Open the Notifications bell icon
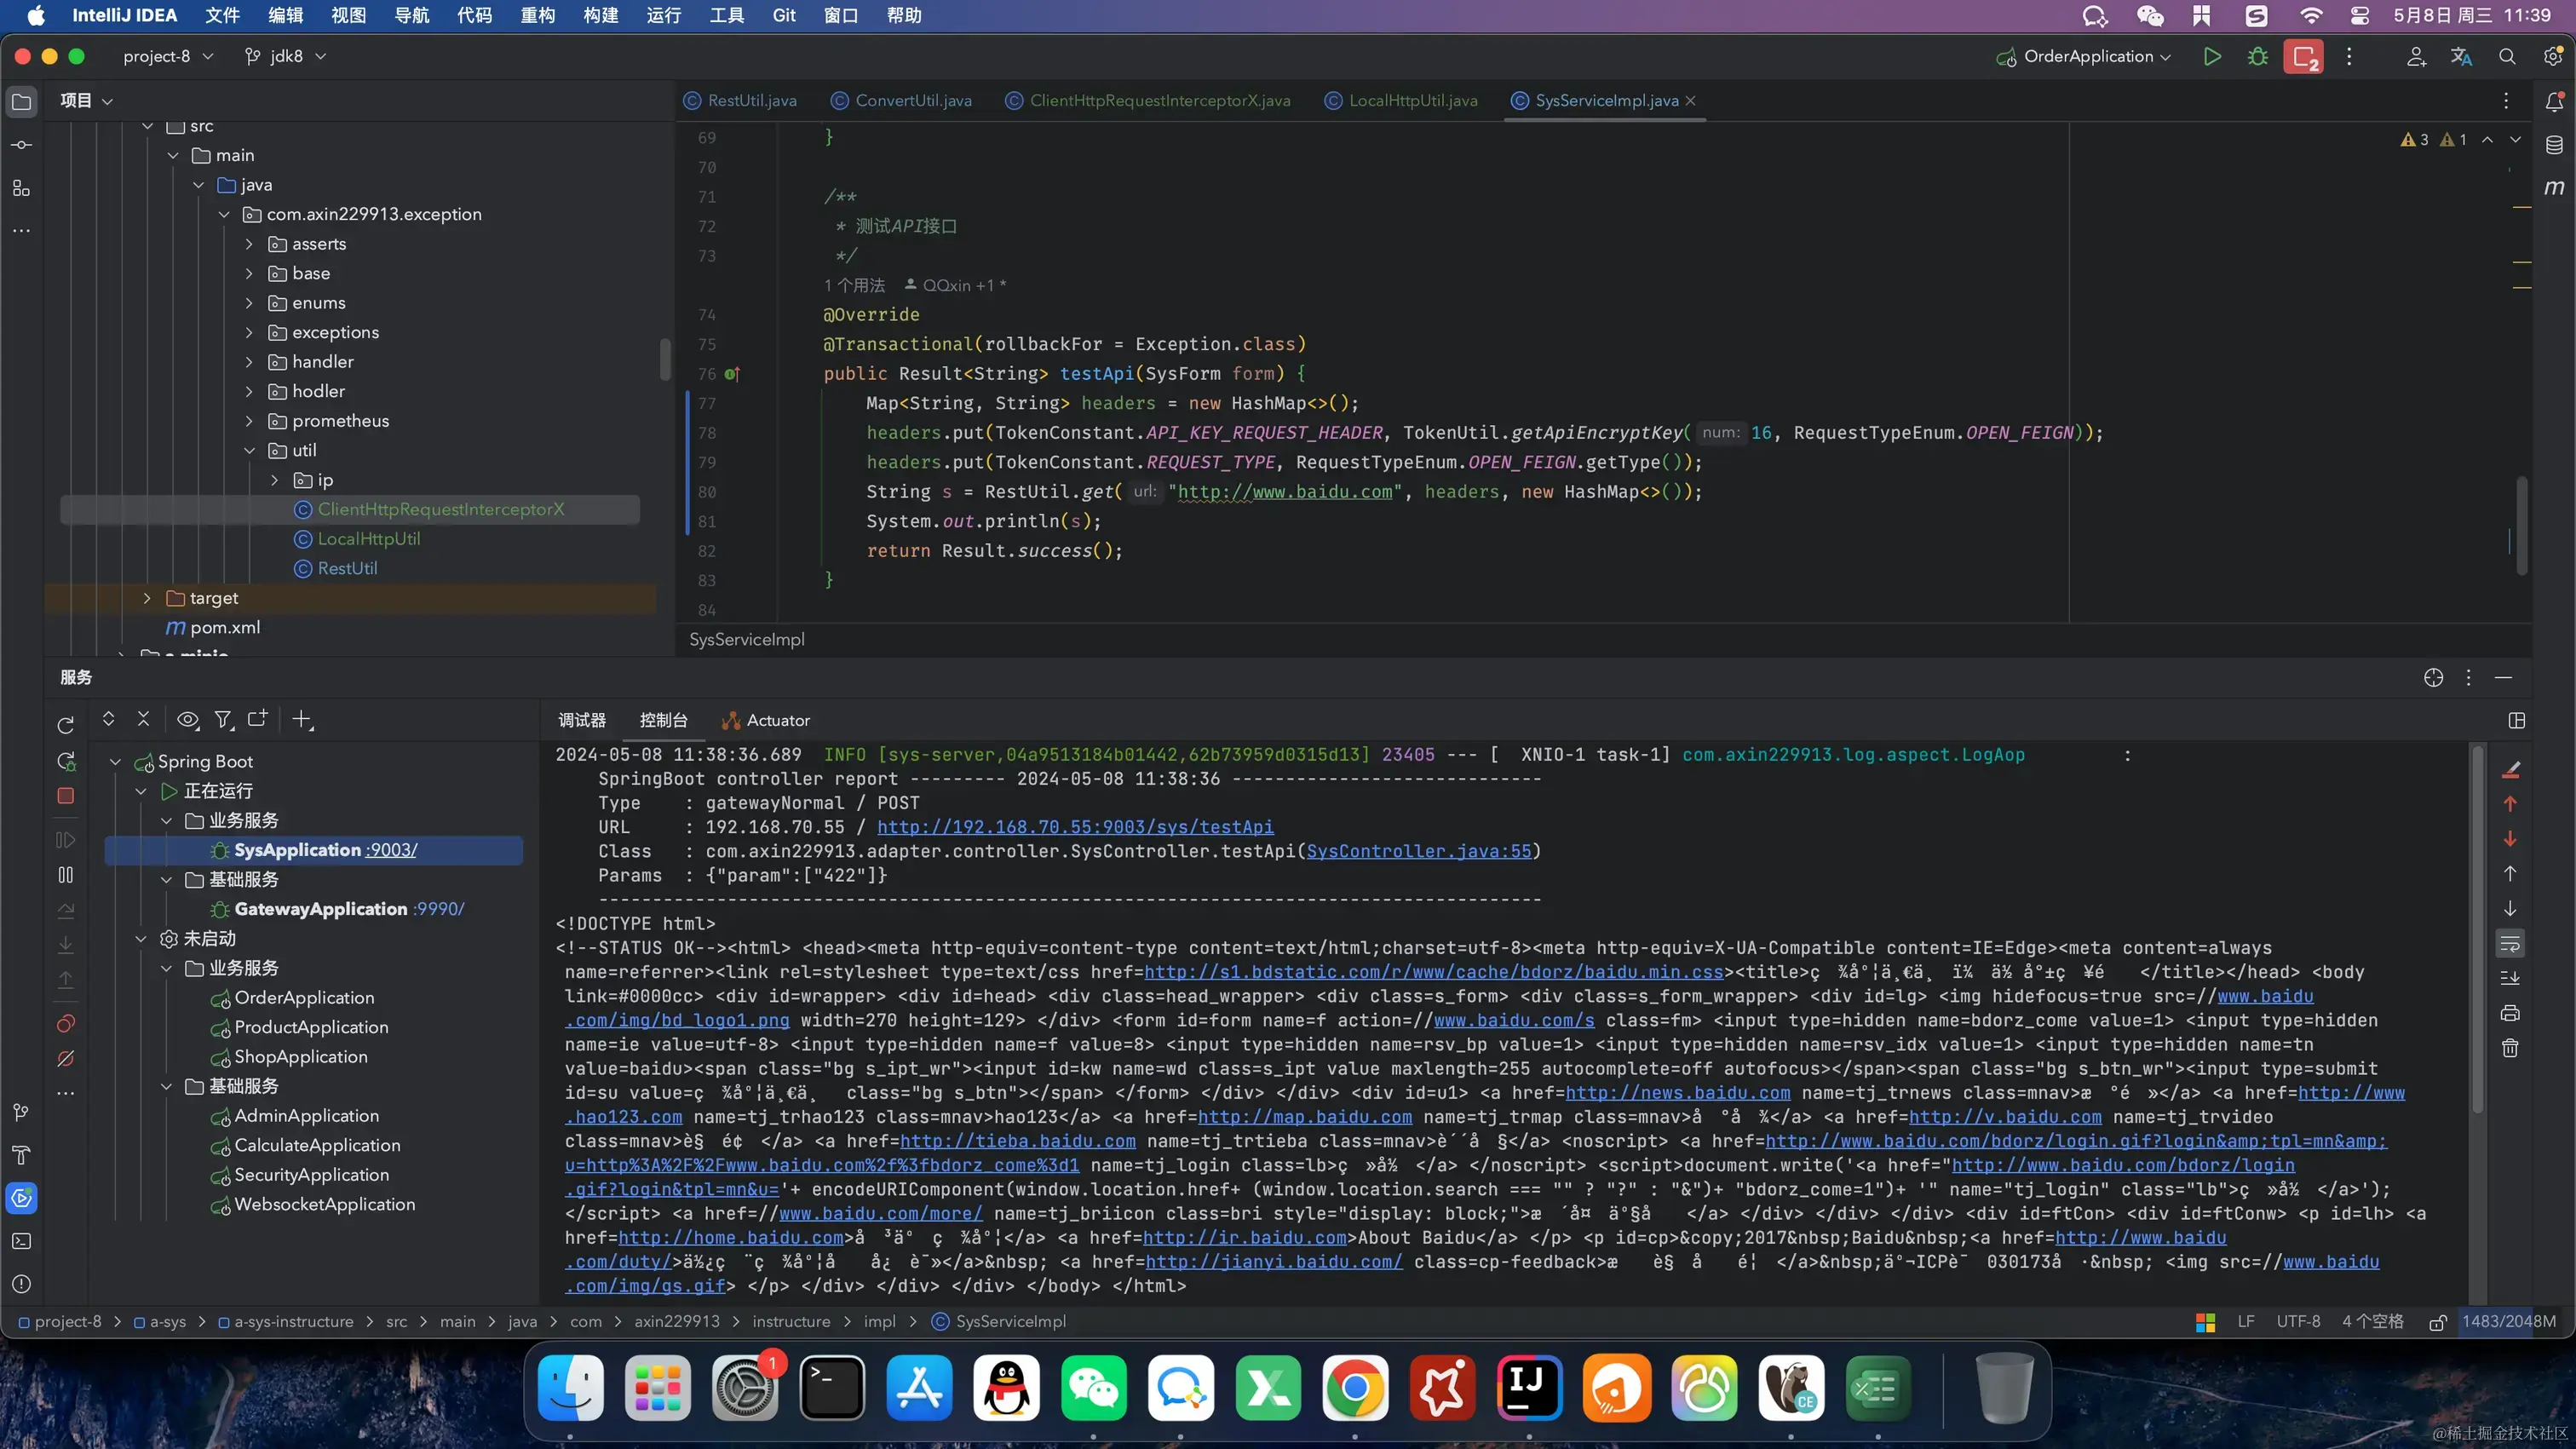Screen dimensions: 2576x1449 pos(2553,101)
